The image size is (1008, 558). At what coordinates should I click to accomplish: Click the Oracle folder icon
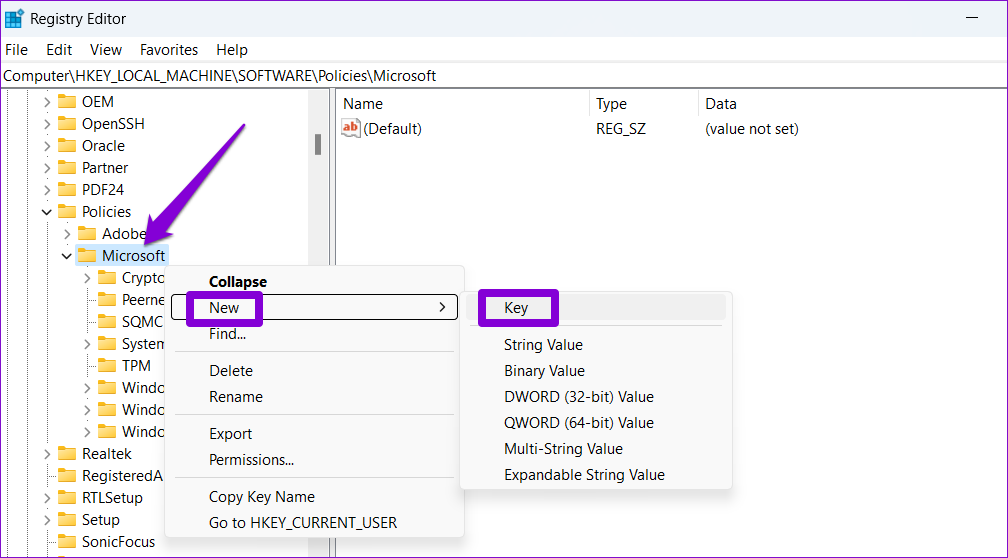(x=67, y=146)
